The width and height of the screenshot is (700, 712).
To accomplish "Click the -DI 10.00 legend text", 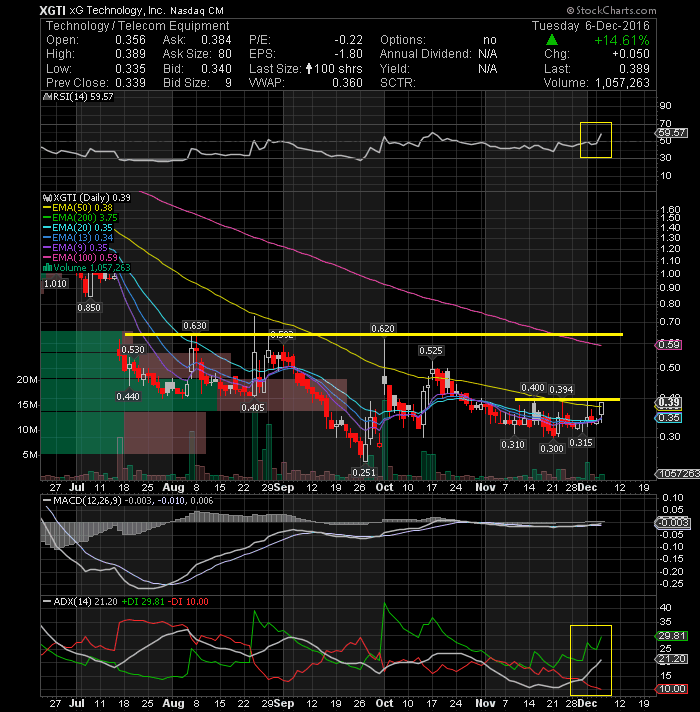I will click(x=188, y=602).
